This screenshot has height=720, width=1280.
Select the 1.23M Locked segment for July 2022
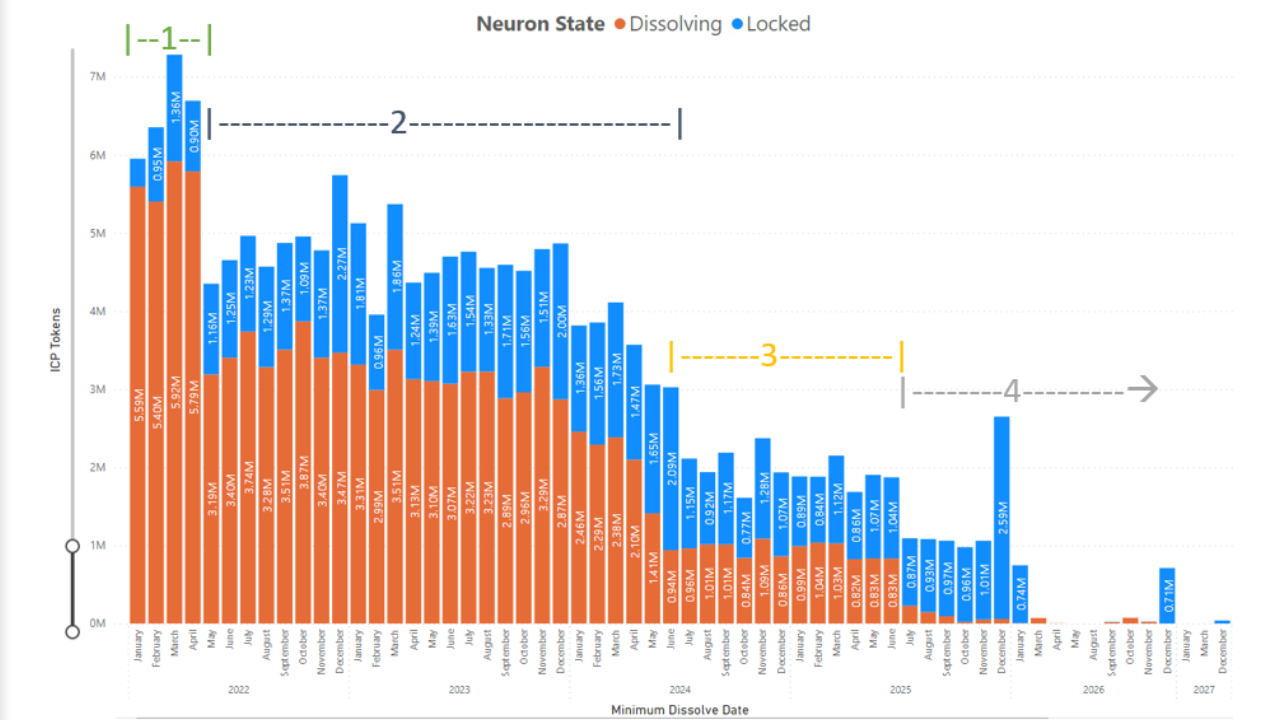coord(248,284)
